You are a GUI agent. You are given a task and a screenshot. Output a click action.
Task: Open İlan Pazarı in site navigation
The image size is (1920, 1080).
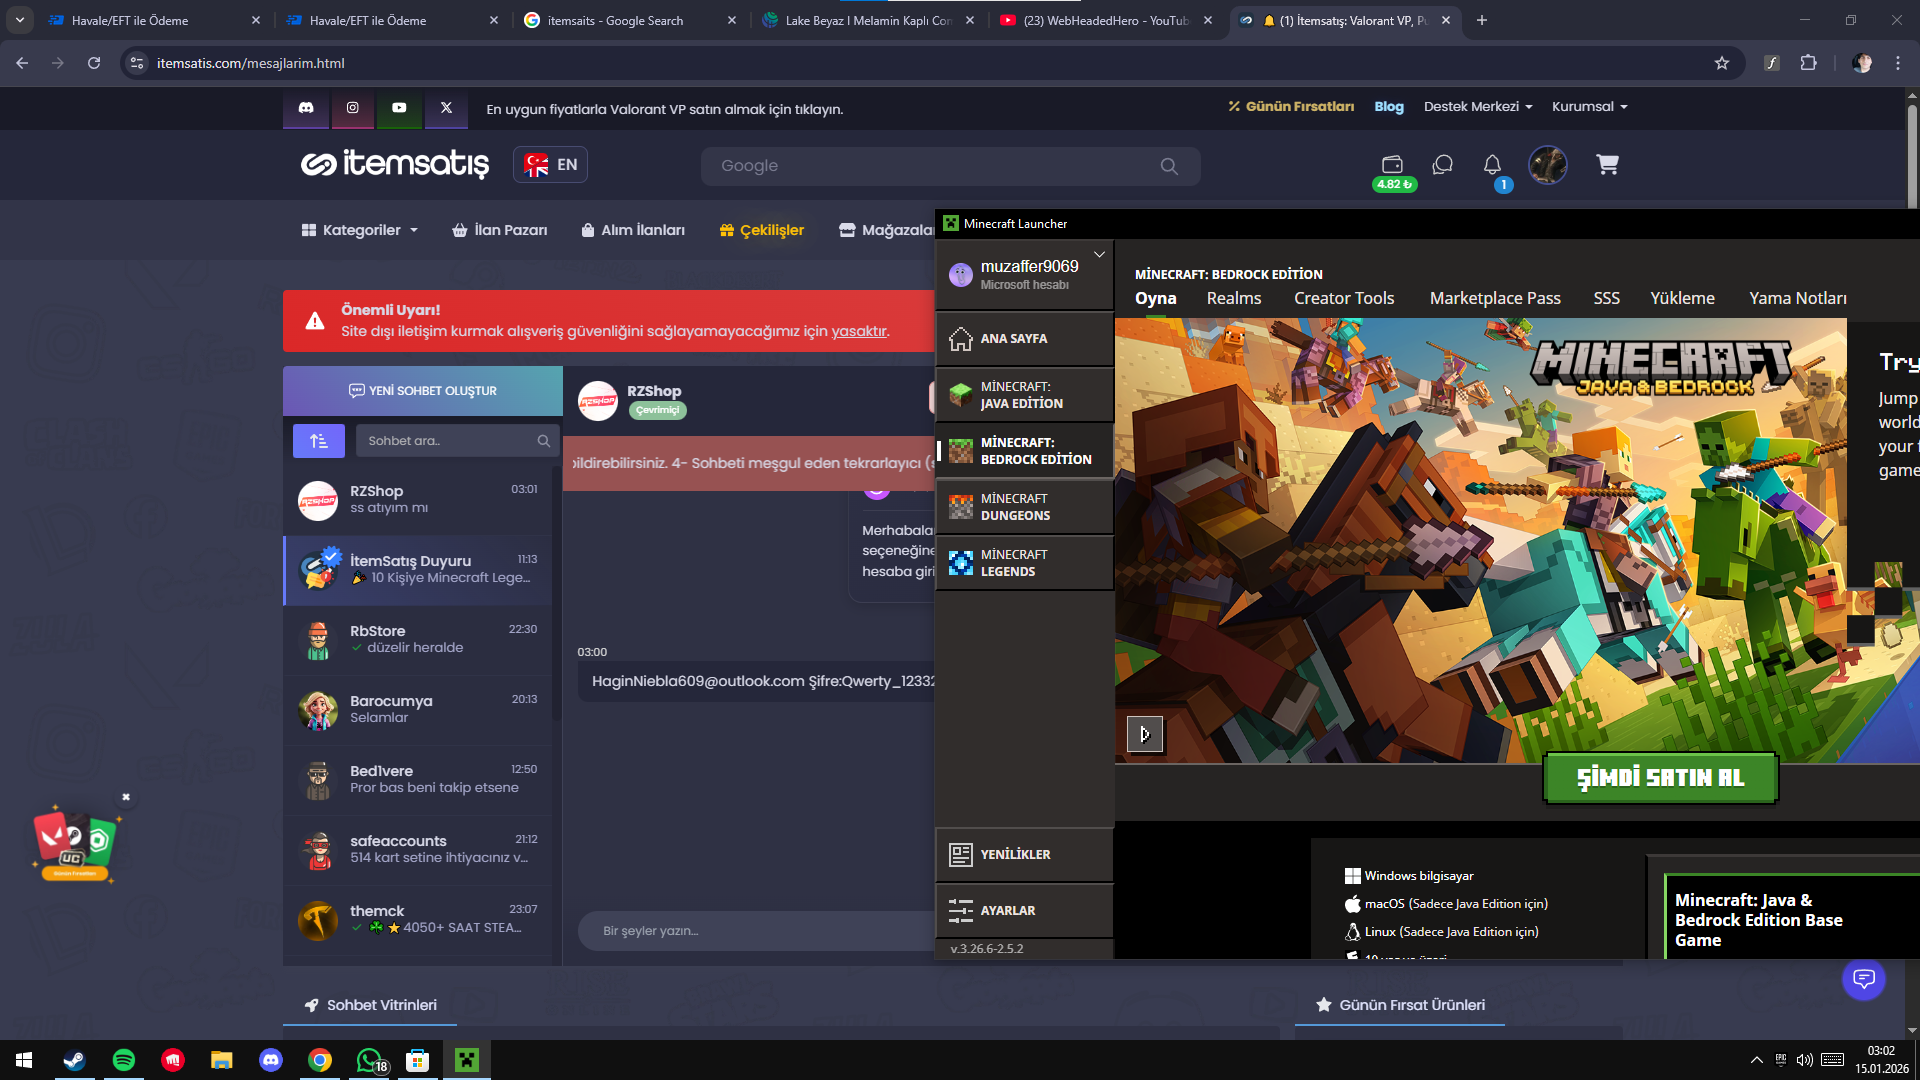tap(500, 230)
